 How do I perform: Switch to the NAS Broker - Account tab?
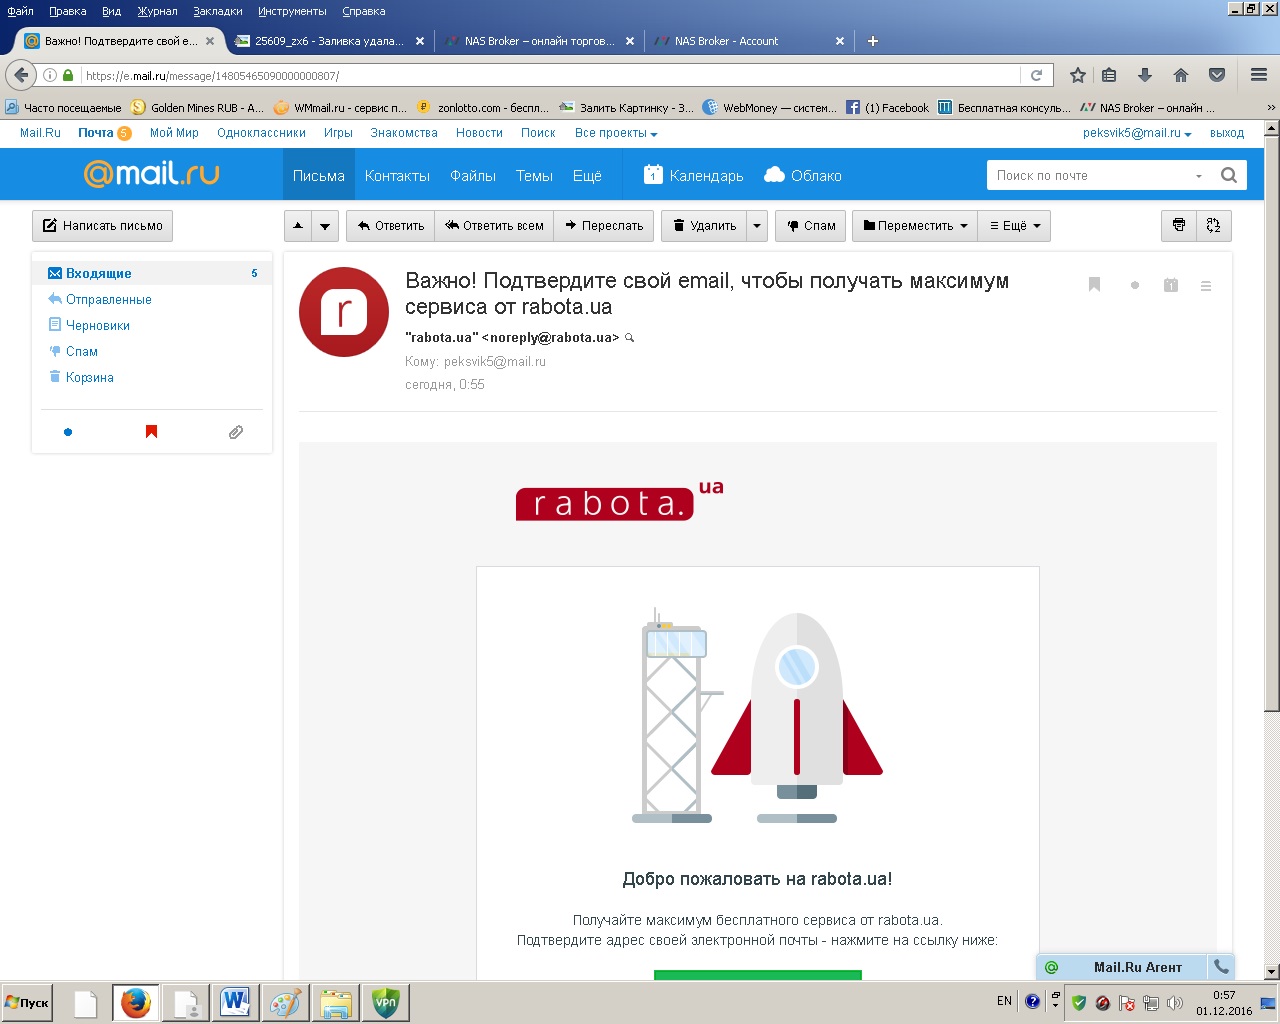point(748,41)
